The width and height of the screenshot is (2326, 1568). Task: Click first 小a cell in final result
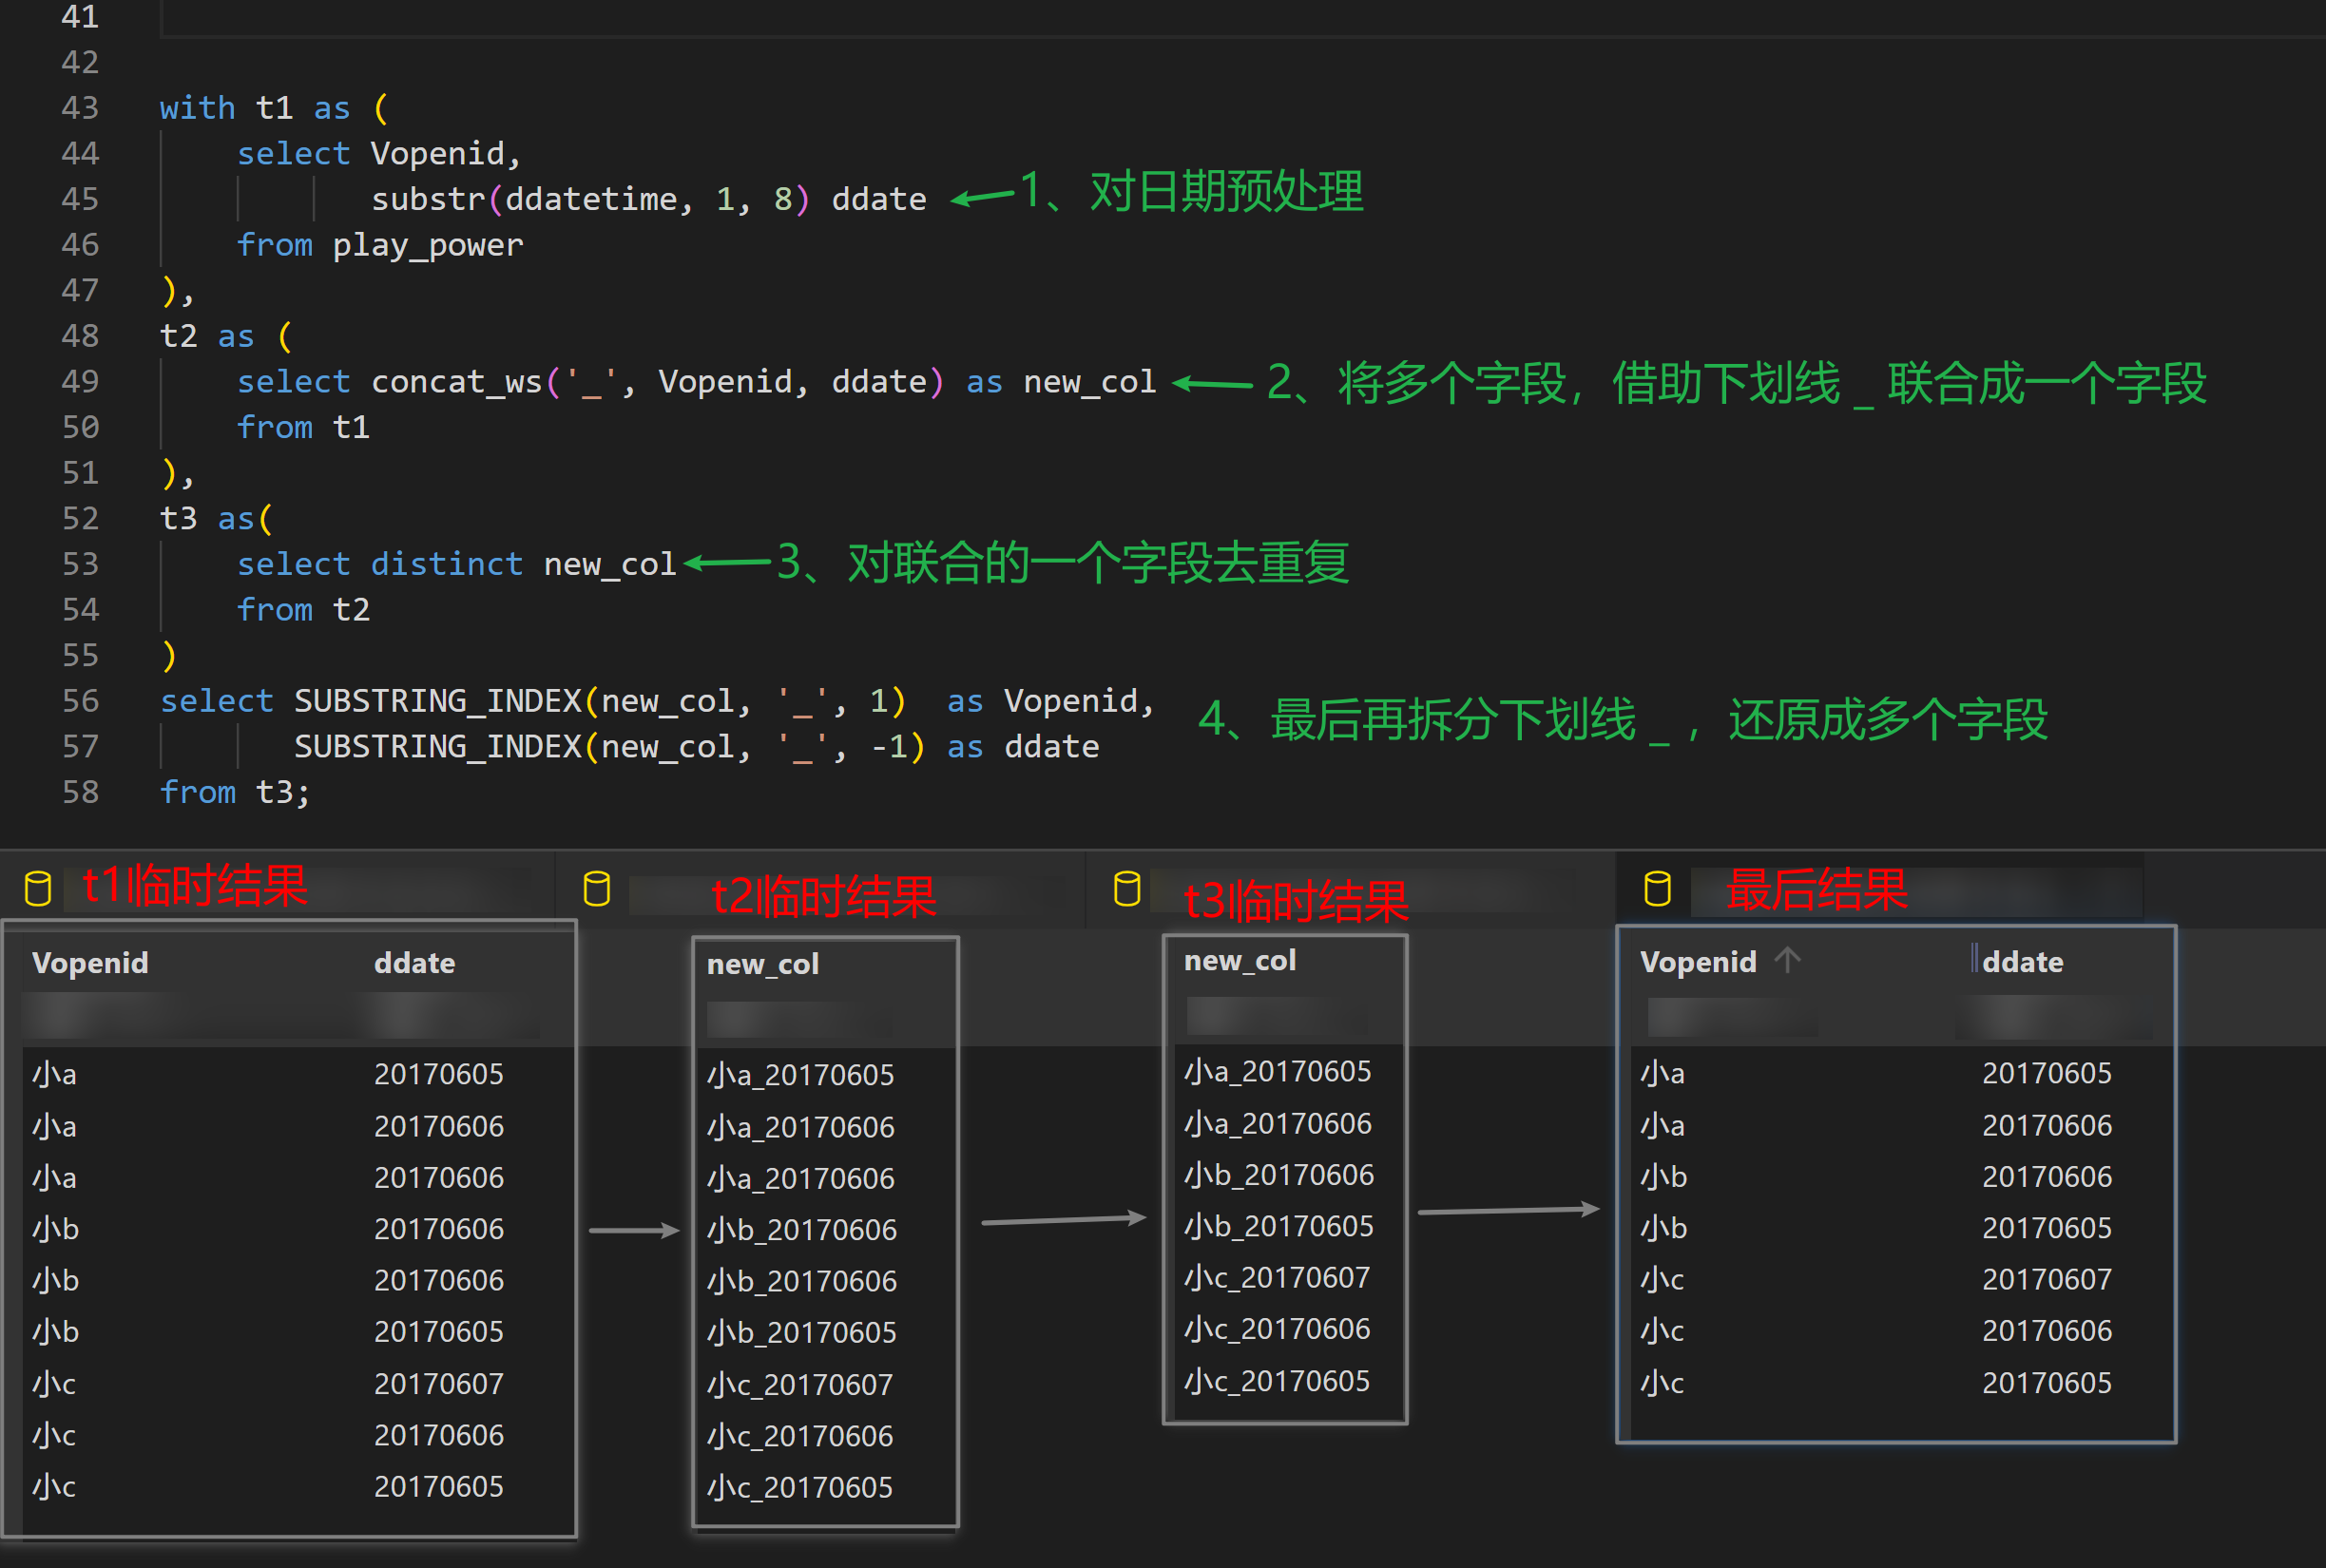click(1663, 1073)
